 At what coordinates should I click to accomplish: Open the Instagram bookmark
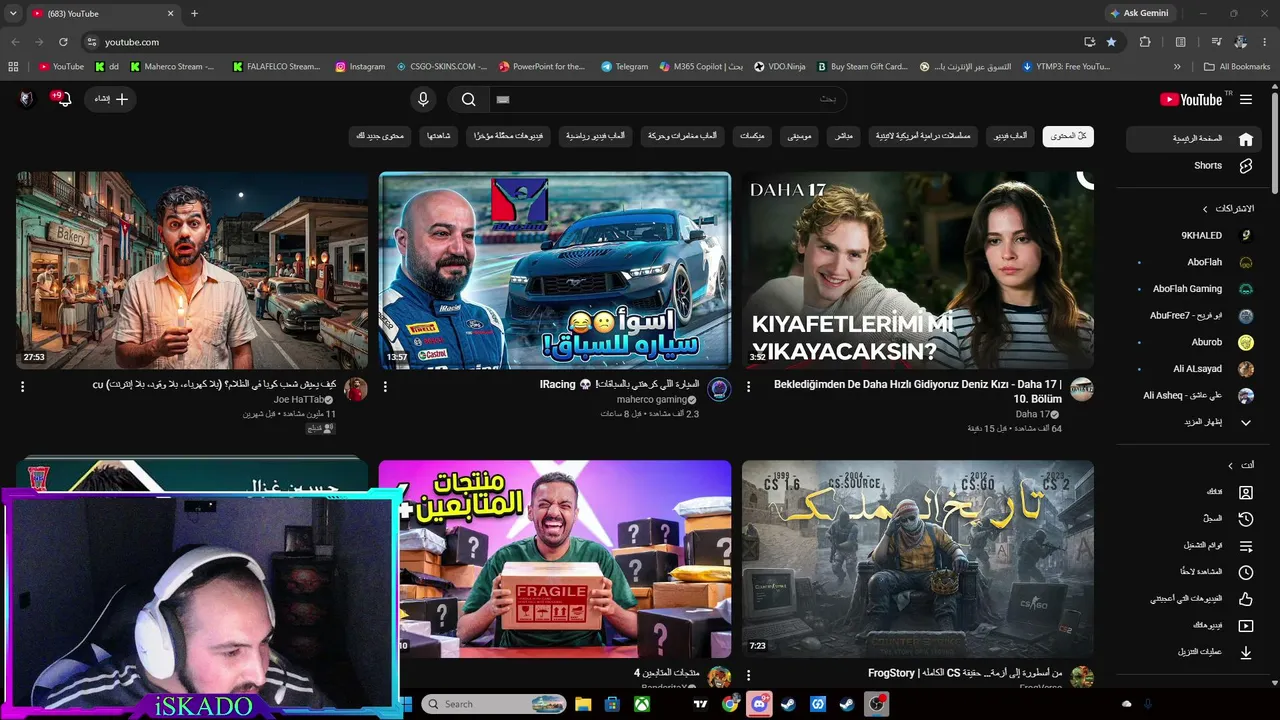coord(360,67)
